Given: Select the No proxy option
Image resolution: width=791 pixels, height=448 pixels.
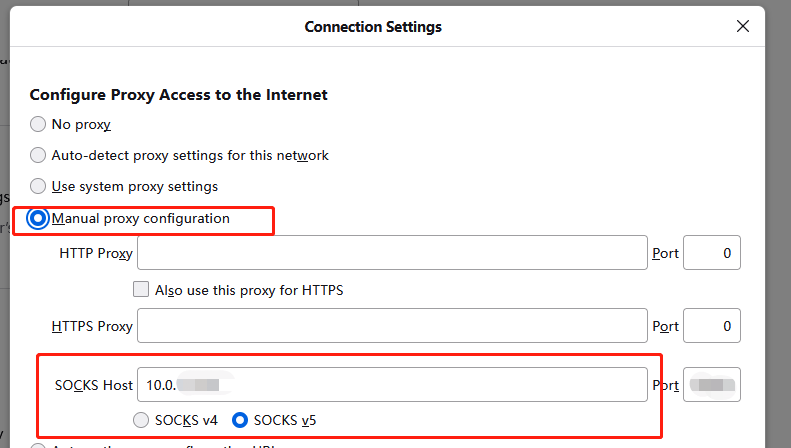Looking at the screenshot, I should (38, 125).
